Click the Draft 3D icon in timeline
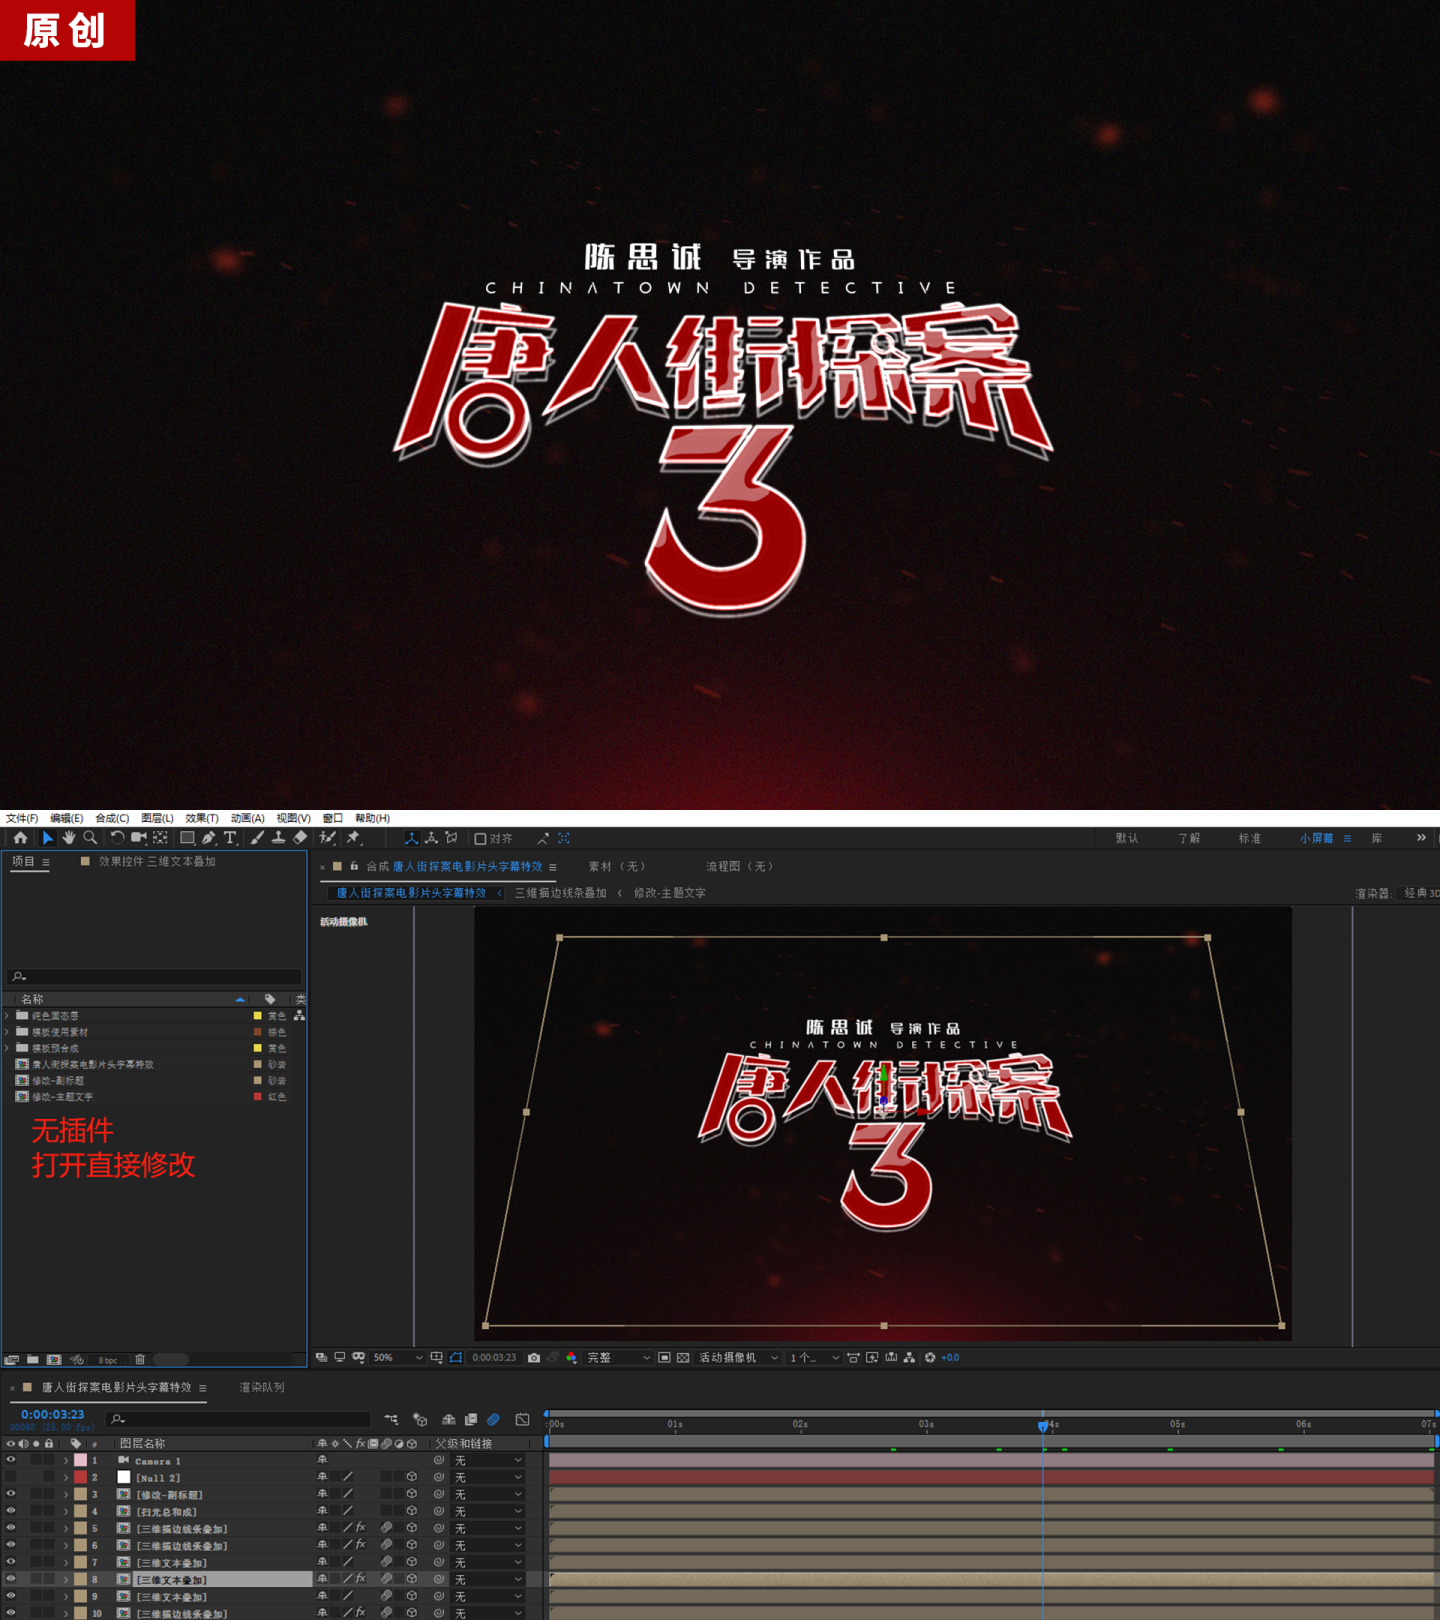The image size is (1440, 1620). coord(420,1419)
